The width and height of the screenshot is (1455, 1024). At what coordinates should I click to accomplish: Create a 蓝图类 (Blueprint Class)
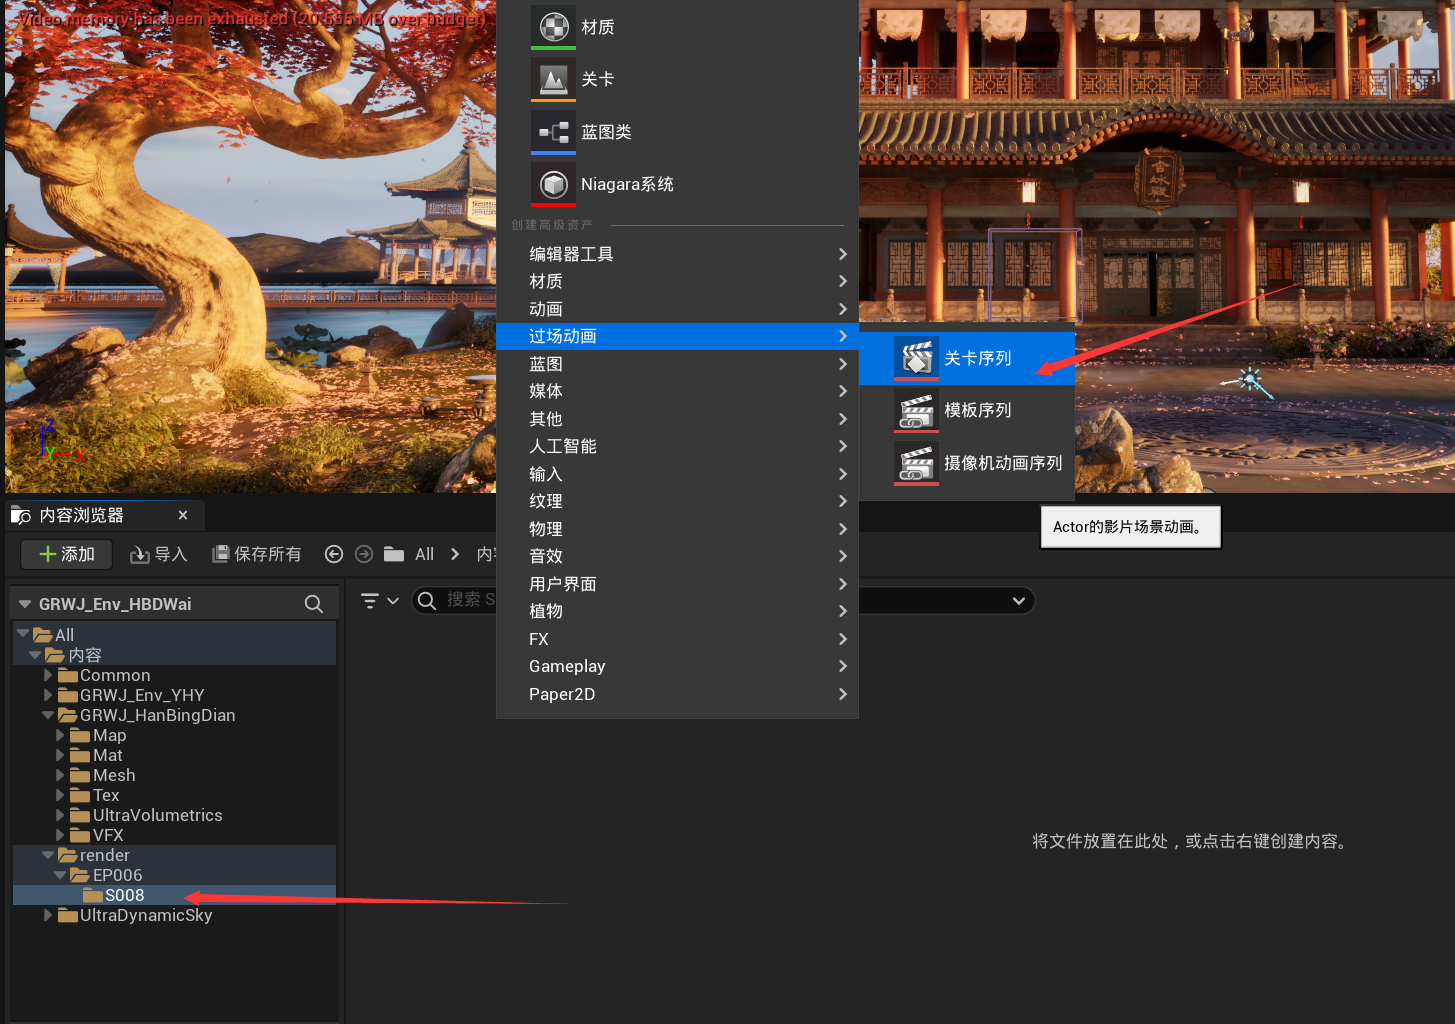pos(605,131)
